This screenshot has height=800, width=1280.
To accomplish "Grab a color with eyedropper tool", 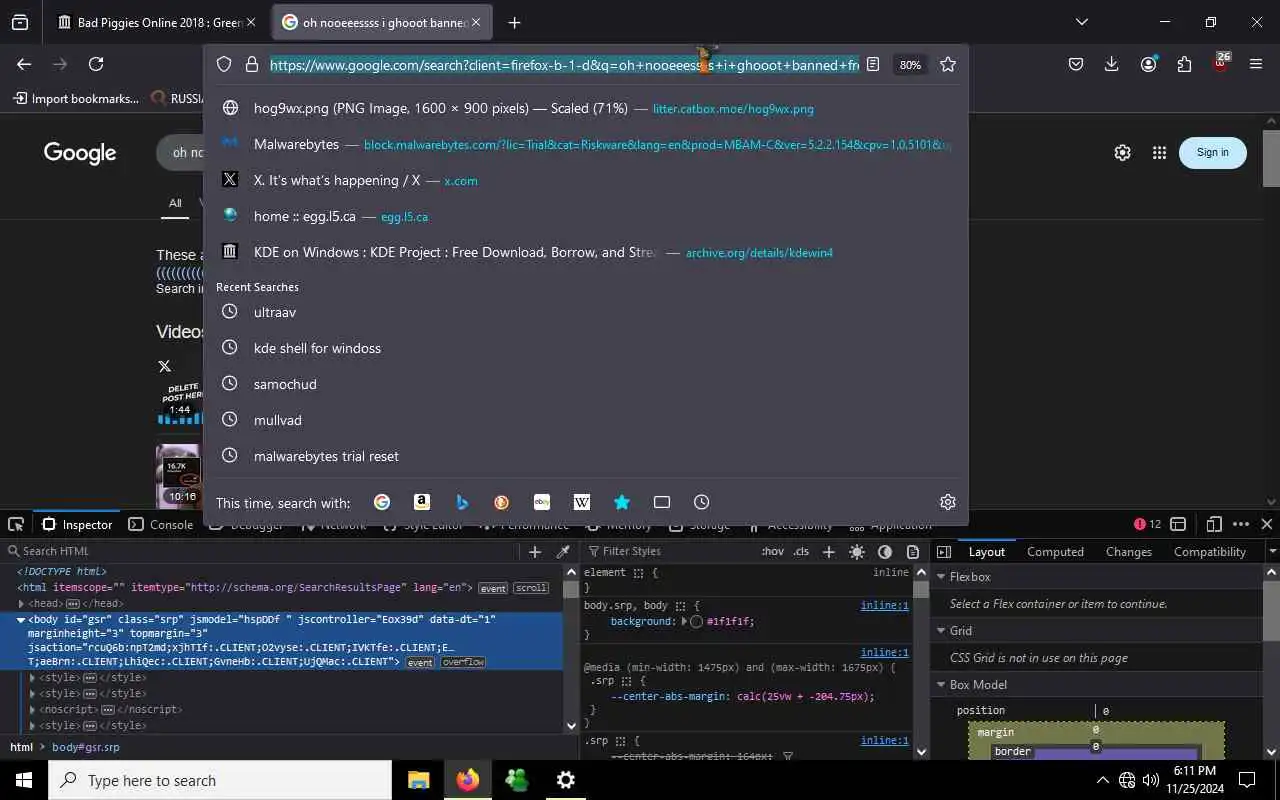I will [x=563, y=551].
